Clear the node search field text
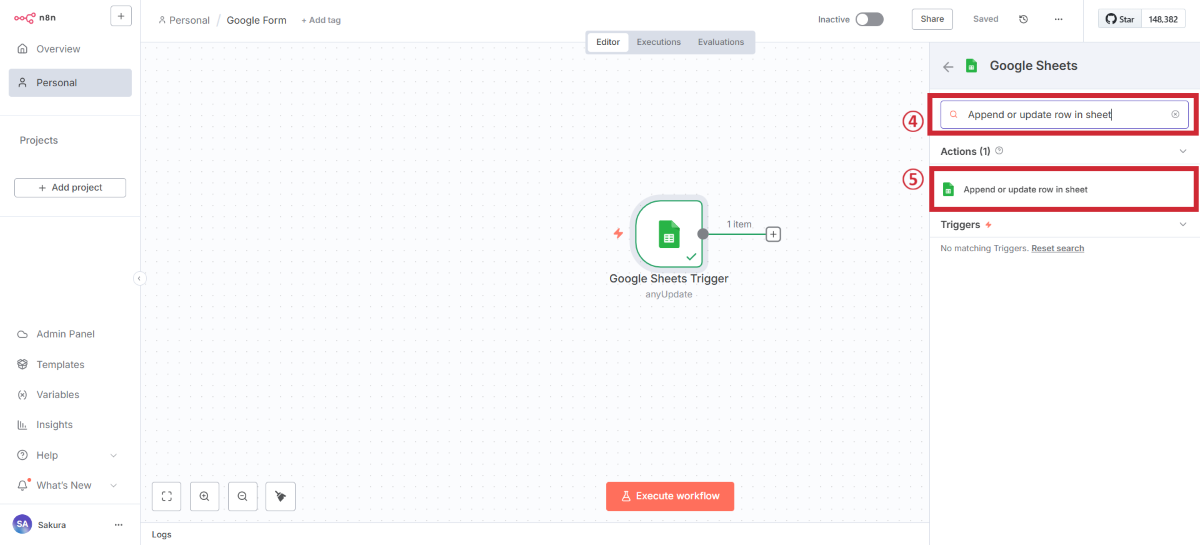This screenshot has width=1200, height=545. pyautogui.click(x=1175, y=115)
